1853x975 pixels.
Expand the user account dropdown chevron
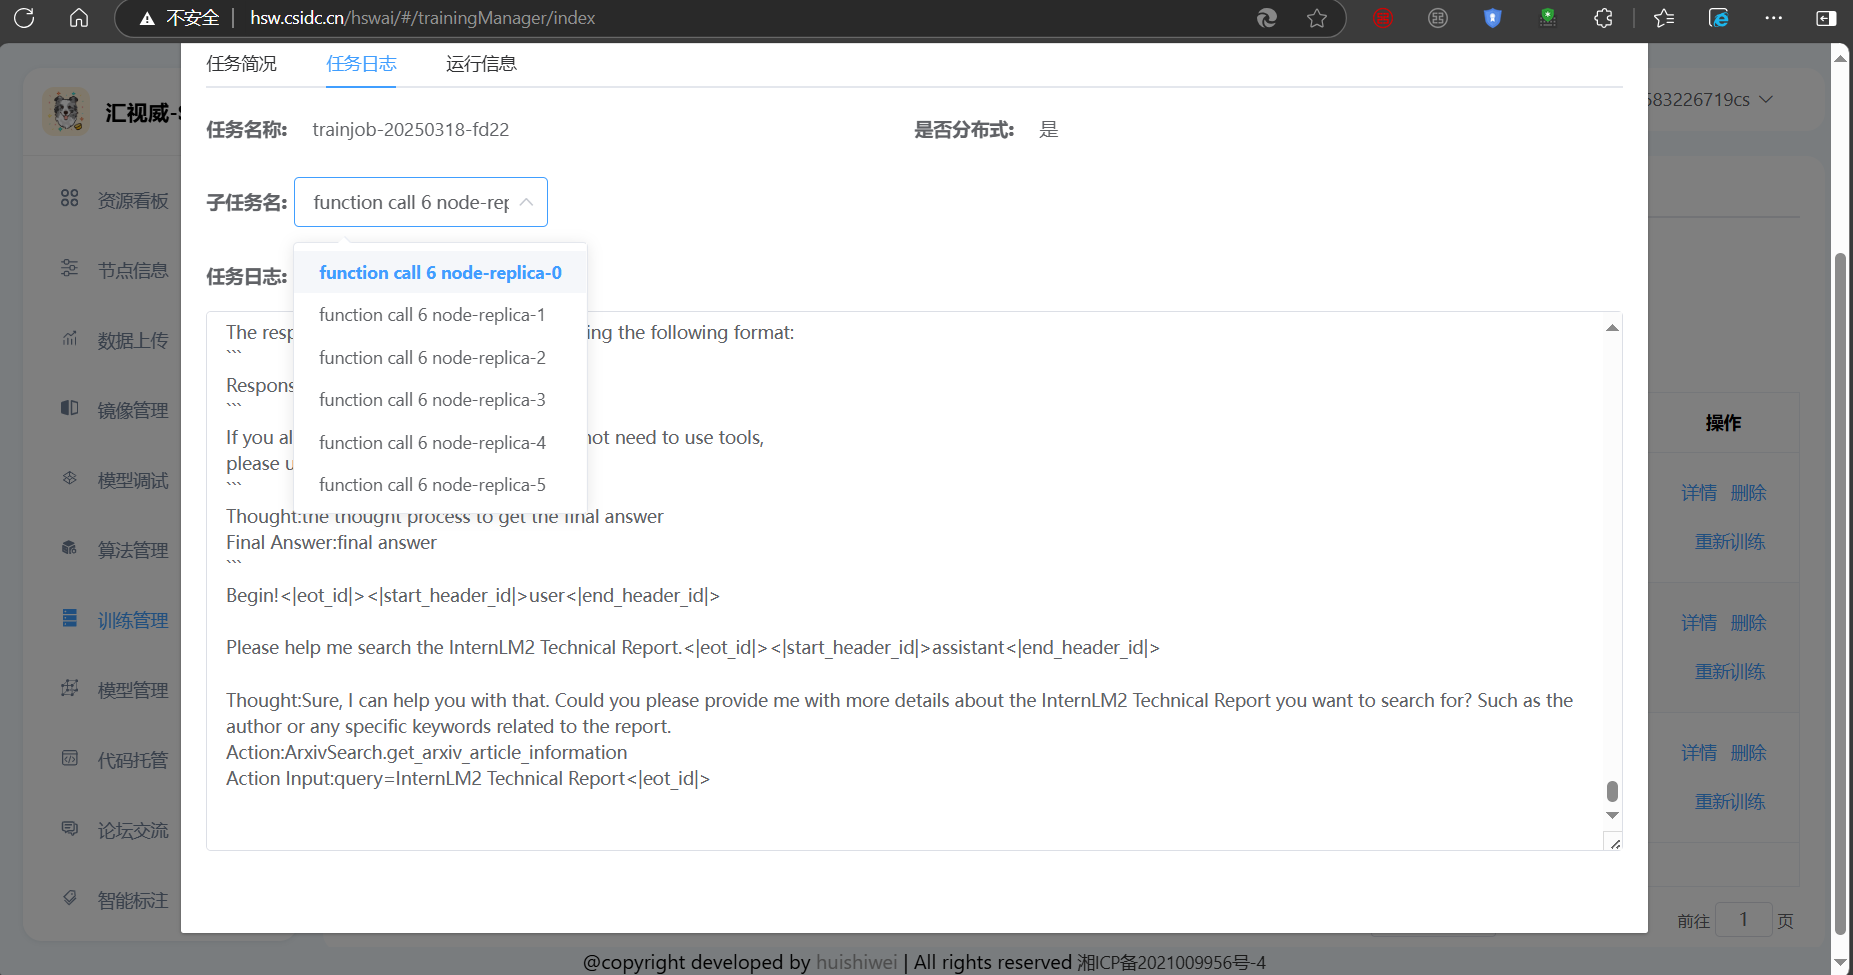coord(1766,99)
